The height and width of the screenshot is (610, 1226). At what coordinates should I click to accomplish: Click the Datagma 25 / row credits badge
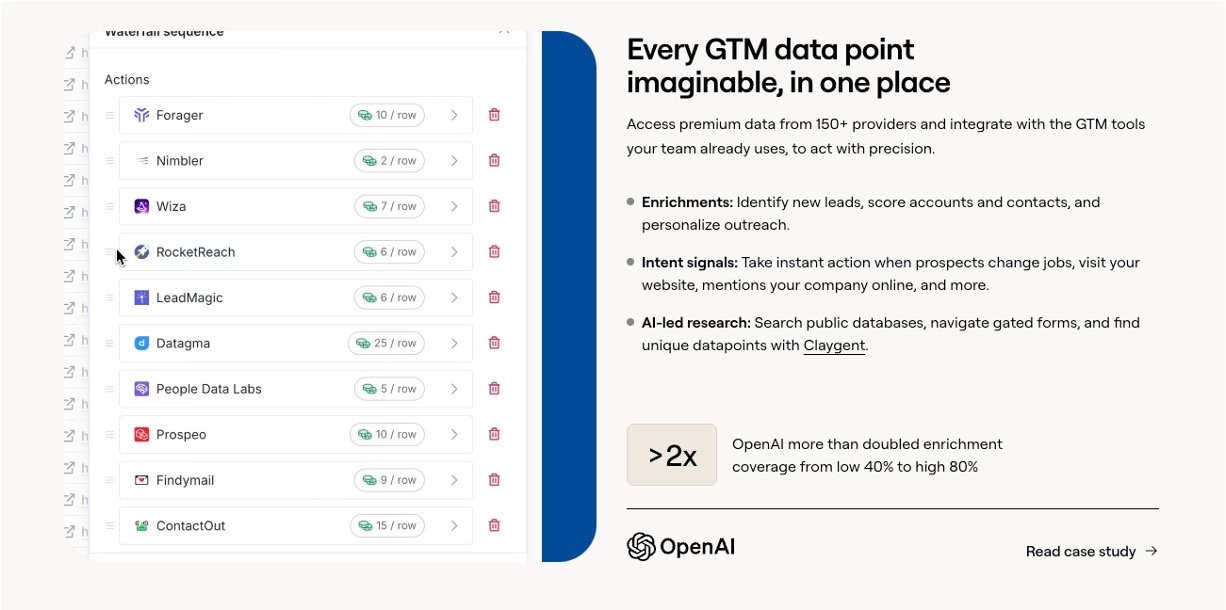(x=386, y=343)
